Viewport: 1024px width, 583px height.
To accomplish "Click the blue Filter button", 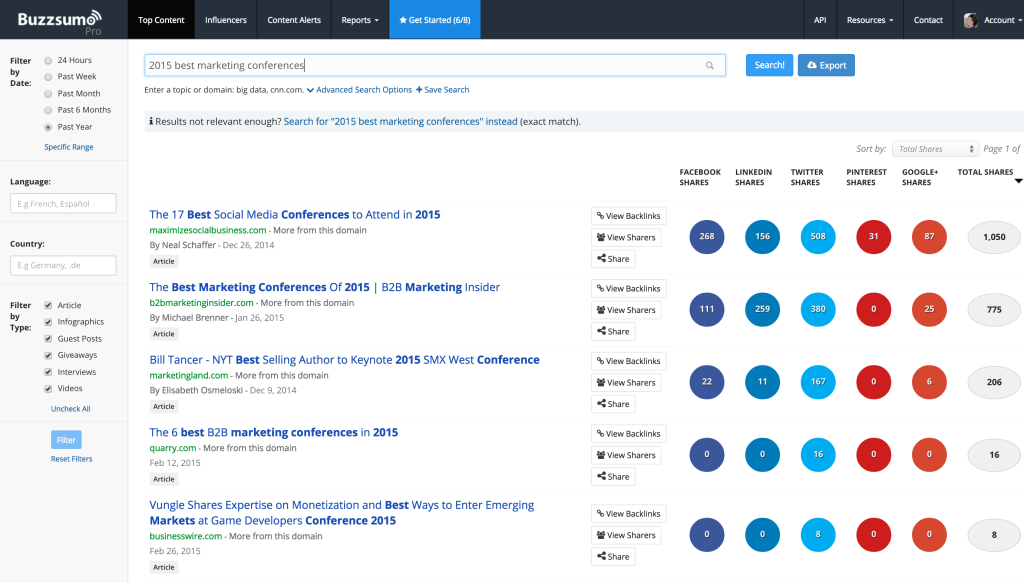I will (x=66, y=439).
